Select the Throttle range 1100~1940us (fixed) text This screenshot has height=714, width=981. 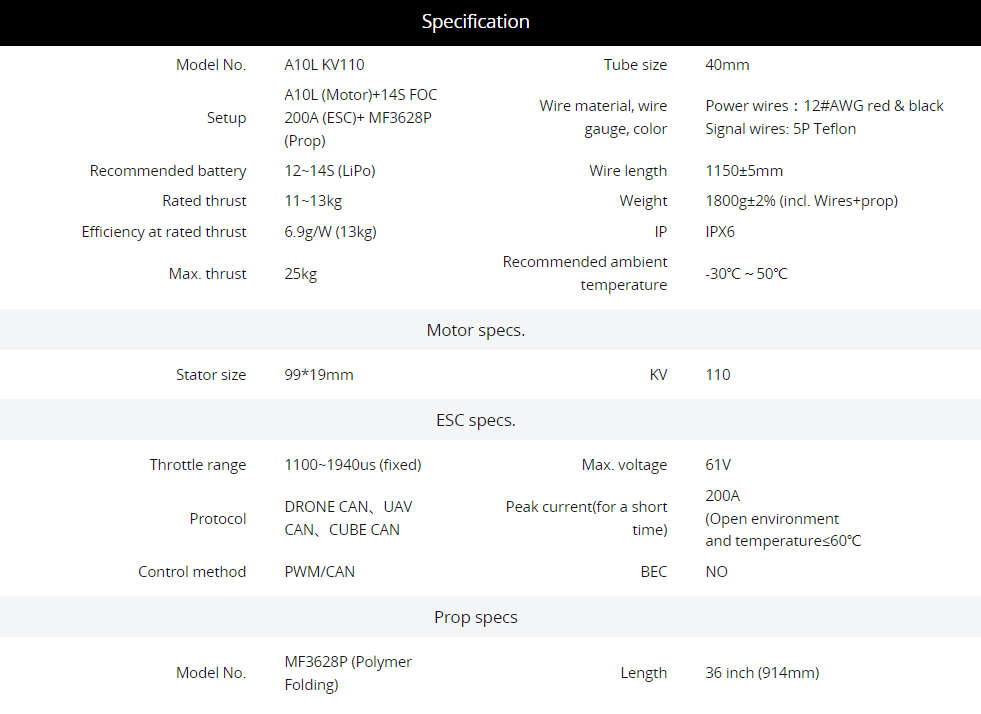pyautogui.click(x=353, y=464)
